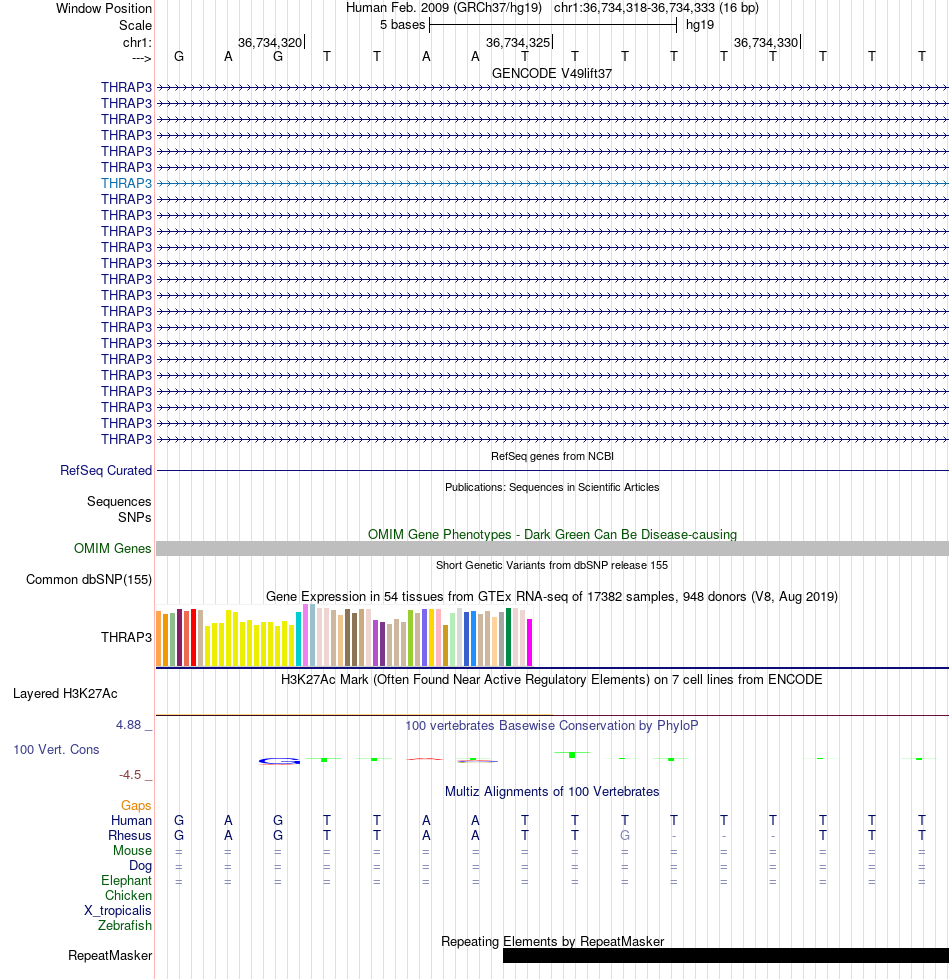Click position marker 36,734,330

[x=766, y=42]
